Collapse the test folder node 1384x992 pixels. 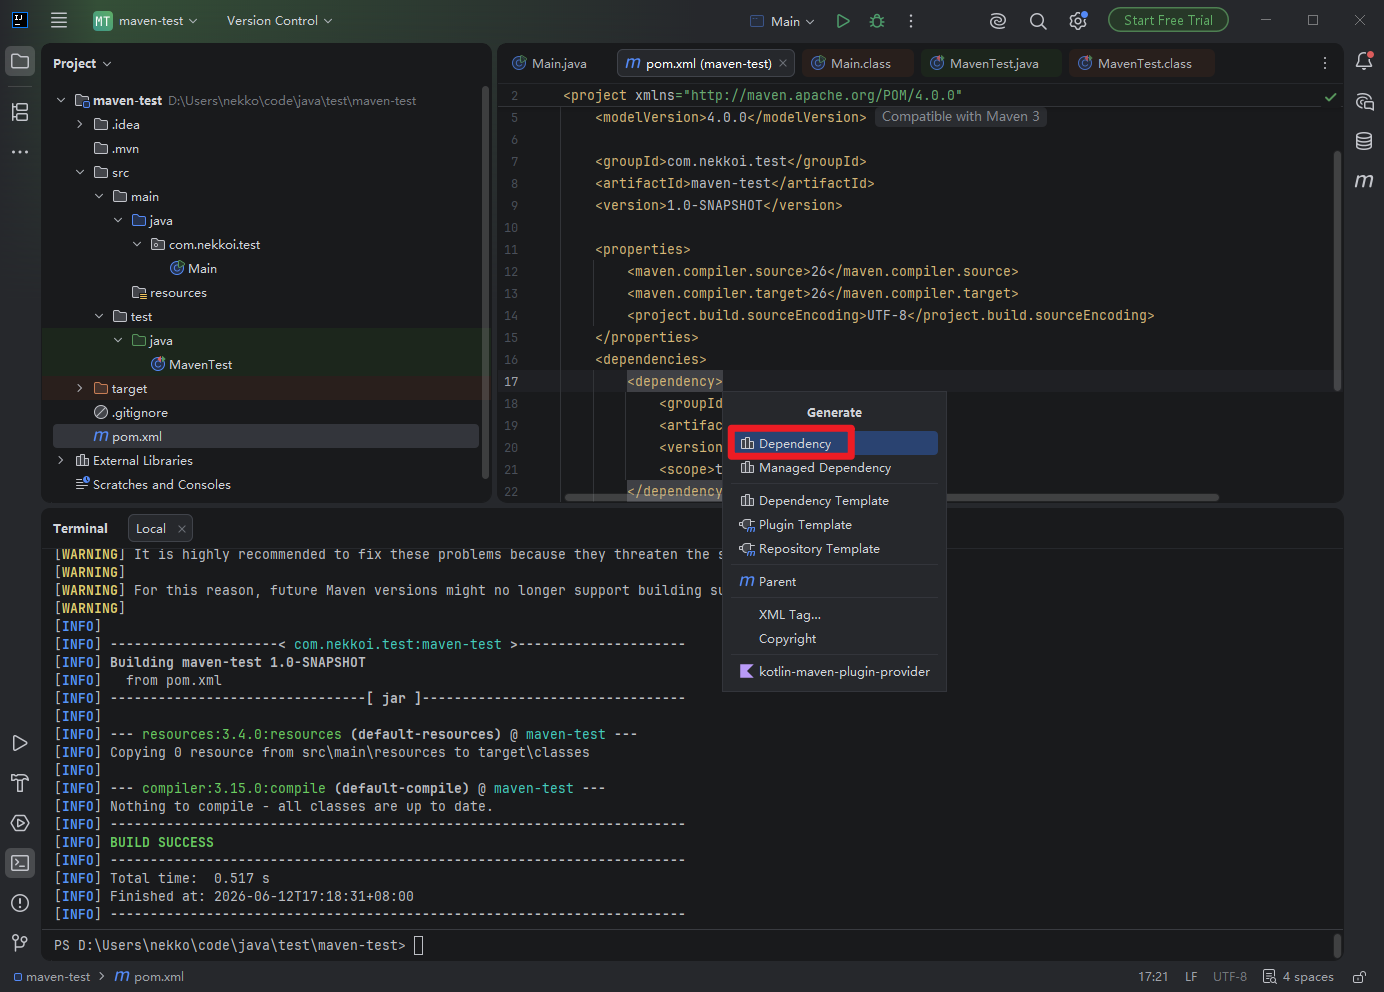[99, 316]
